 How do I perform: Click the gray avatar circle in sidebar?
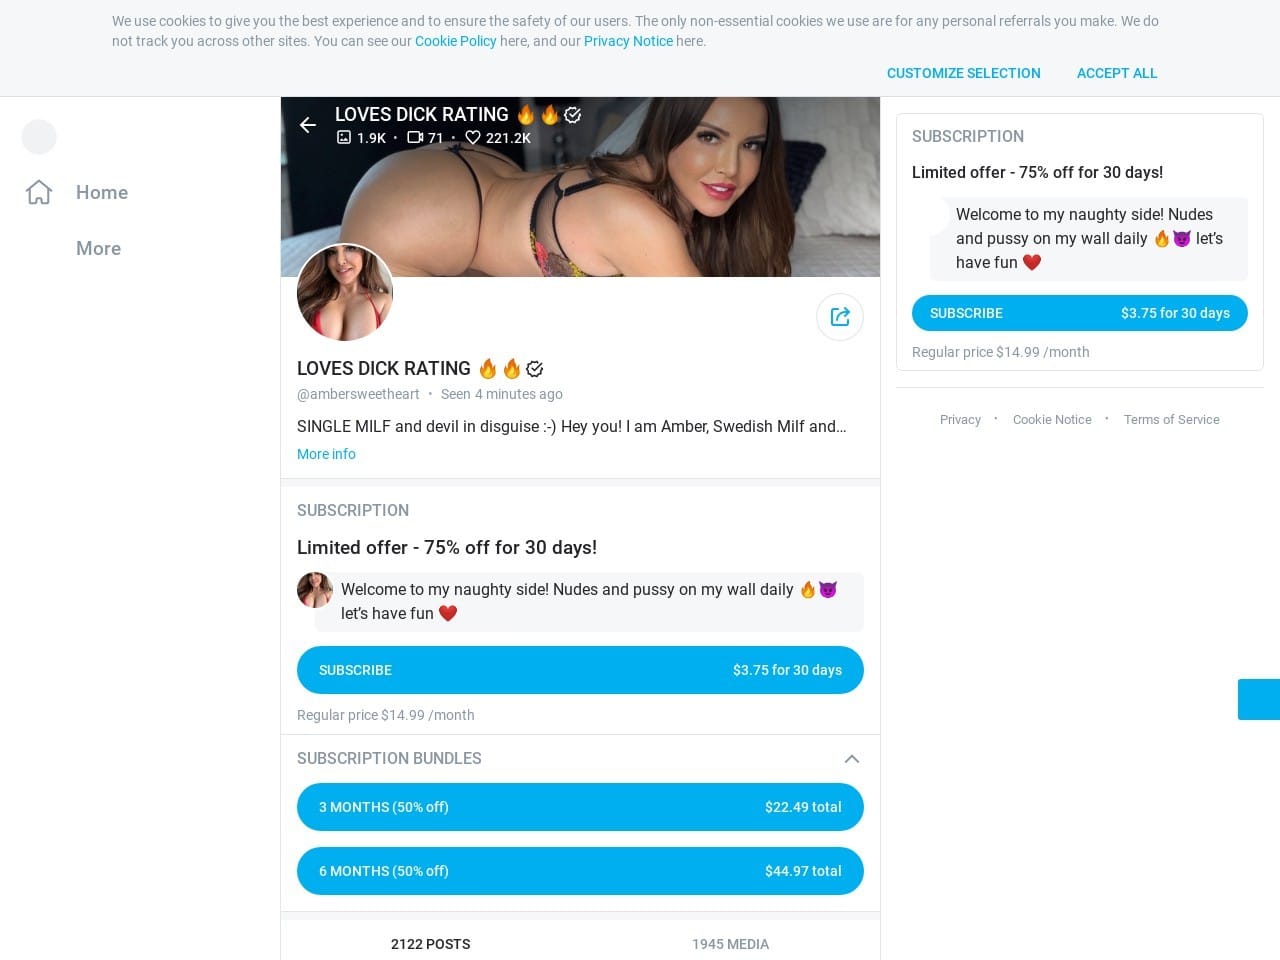[x=39, y=137]
